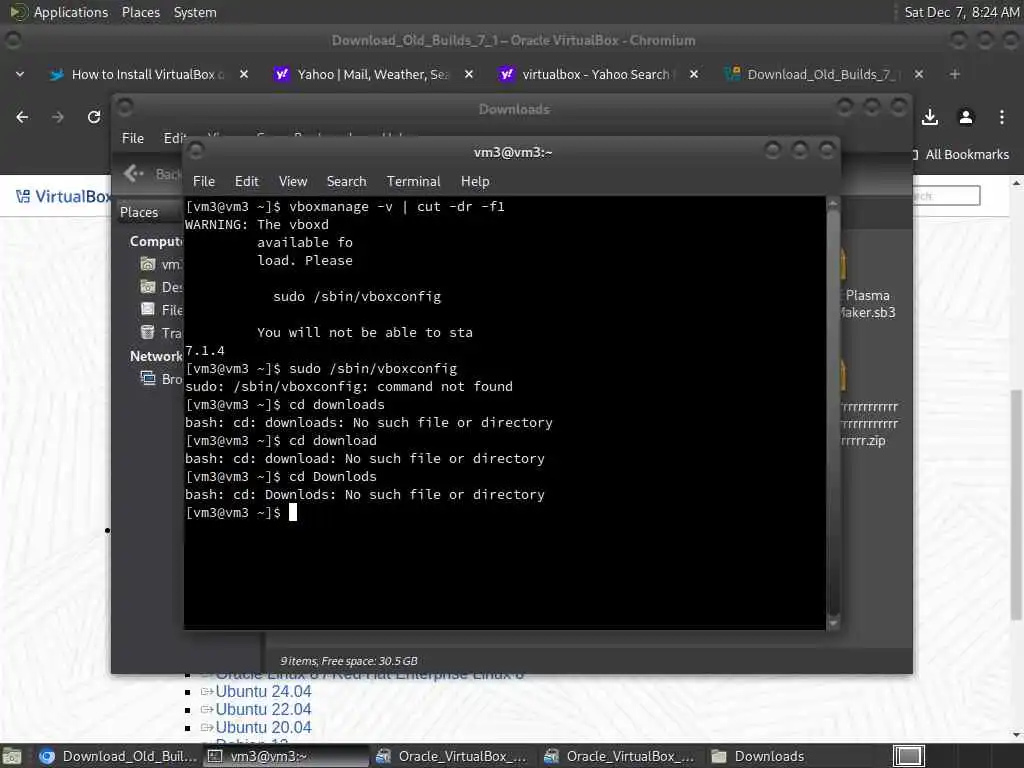Open the Places menu in top panel
1024x768 pixels.
coord(140,12)
